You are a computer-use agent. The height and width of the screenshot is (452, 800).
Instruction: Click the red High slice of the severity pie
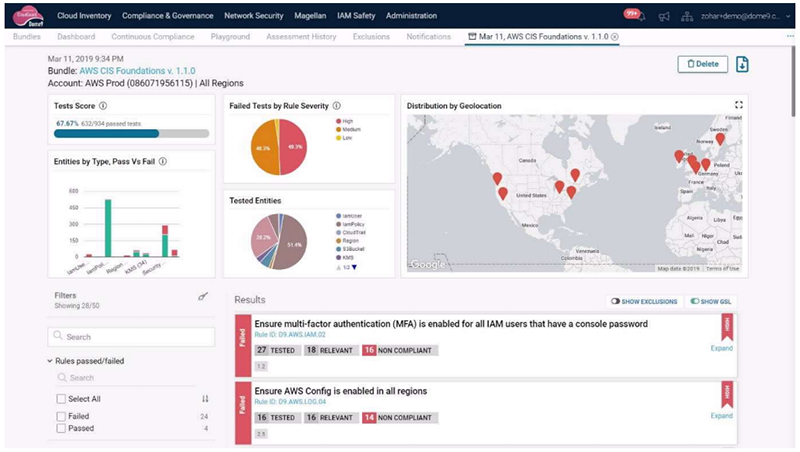click(293, 147)
